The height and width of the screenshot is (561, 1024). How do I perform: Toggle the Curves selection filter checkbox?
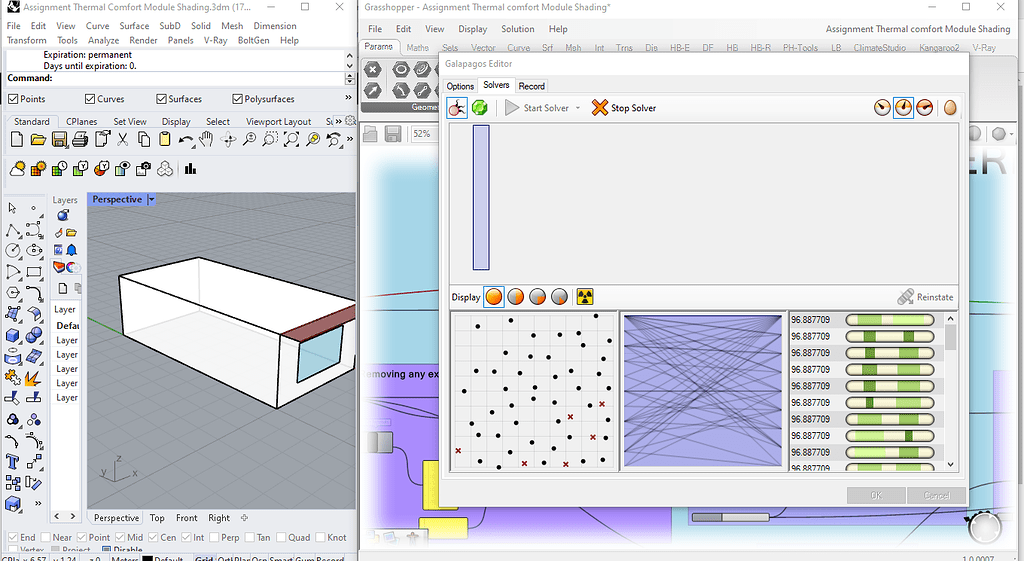(x=90, y=99)
